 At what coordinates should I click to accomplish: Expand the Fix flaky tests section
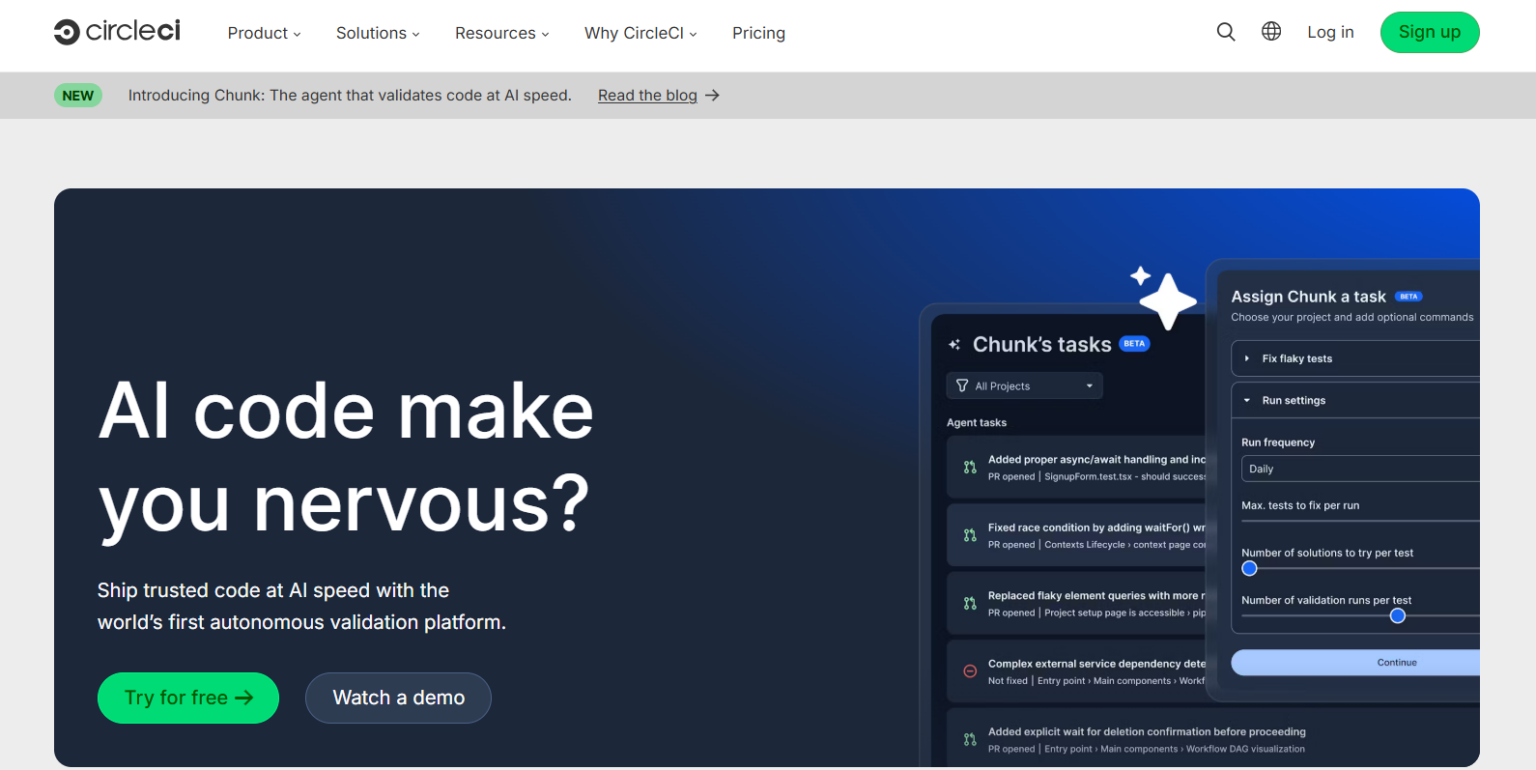coord(1246,358)
